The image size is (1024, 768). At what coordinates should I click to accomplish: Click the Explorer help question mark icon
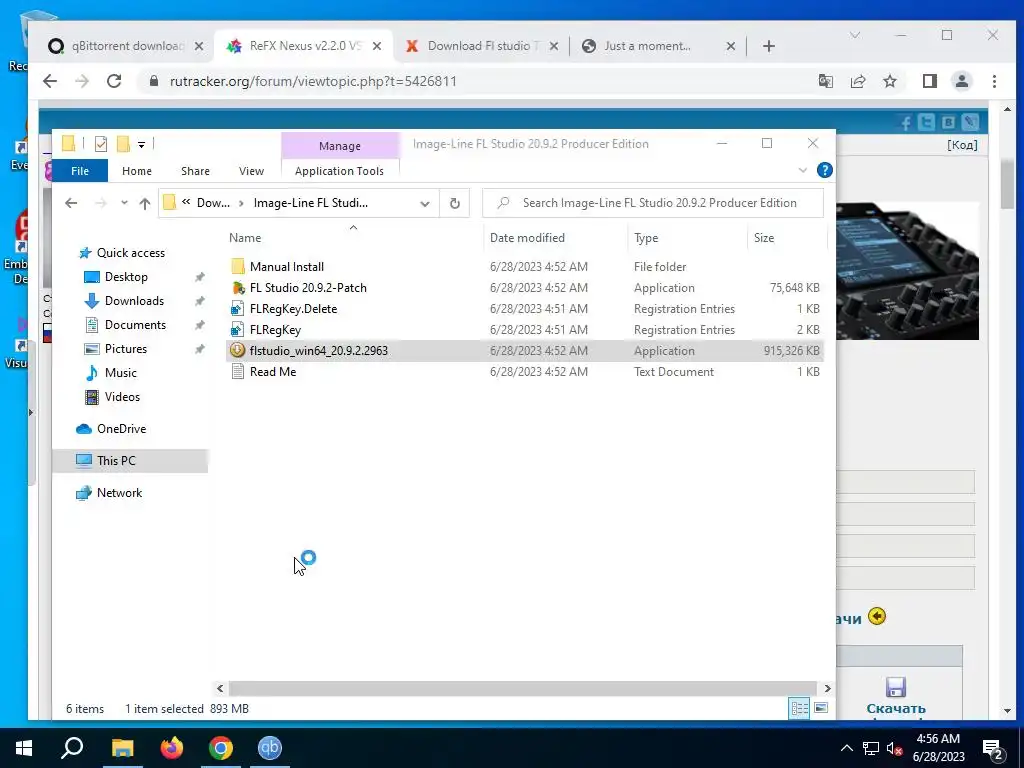click(824, 170)
